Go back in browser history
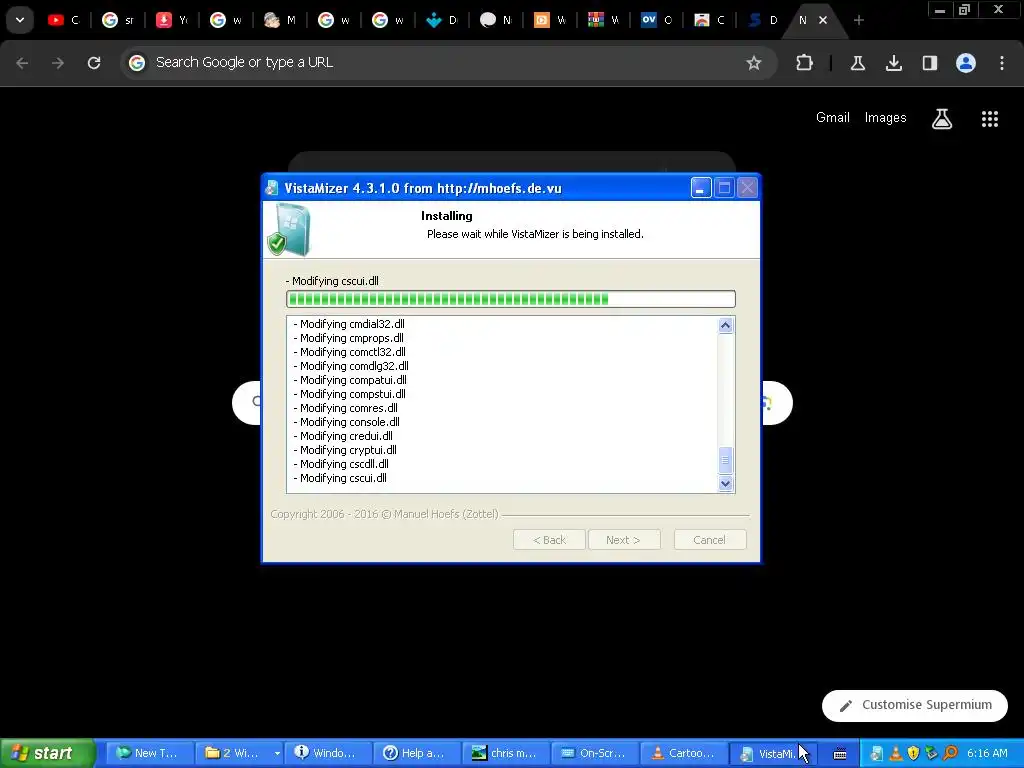This screenshot has height=768, width=1024. (22, 63)
